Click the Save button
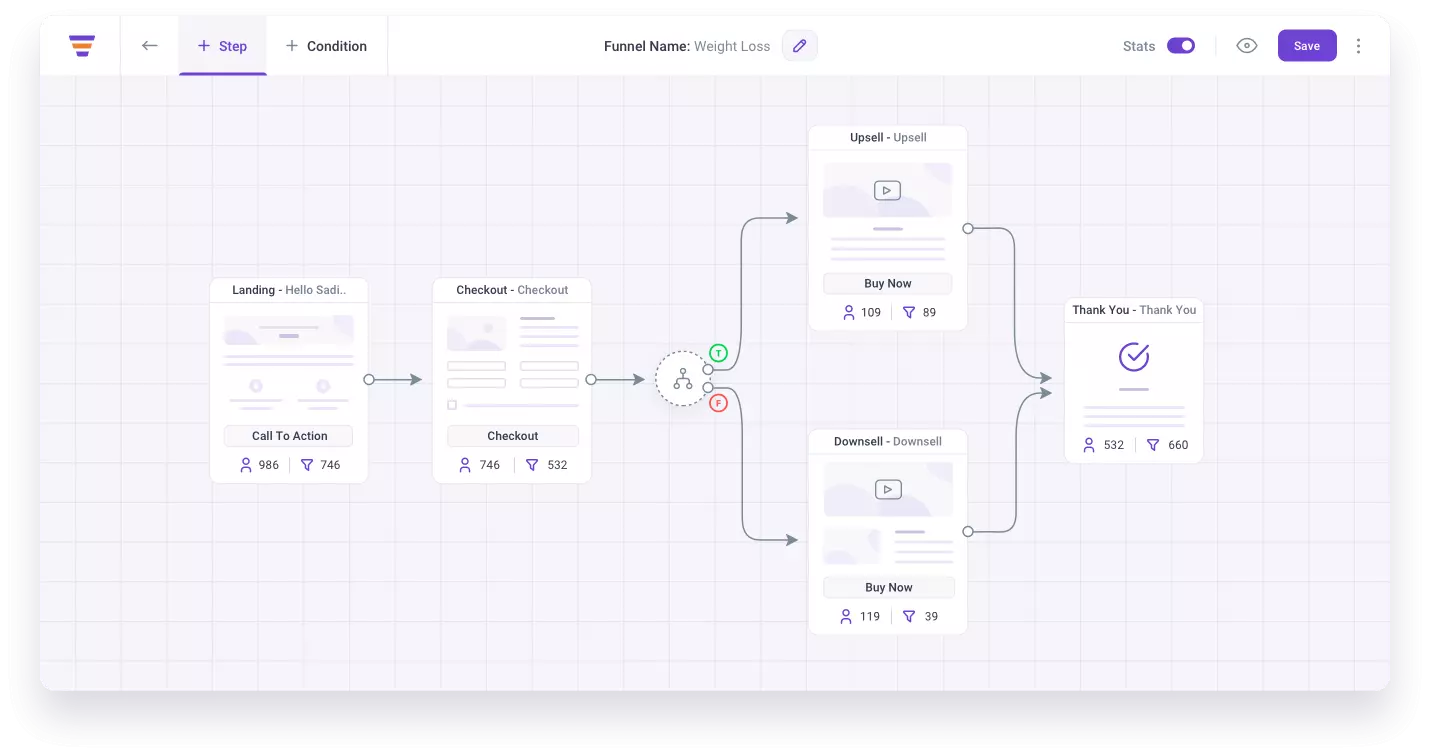Screen dimensions: 1430x756 coord(1307,45)
